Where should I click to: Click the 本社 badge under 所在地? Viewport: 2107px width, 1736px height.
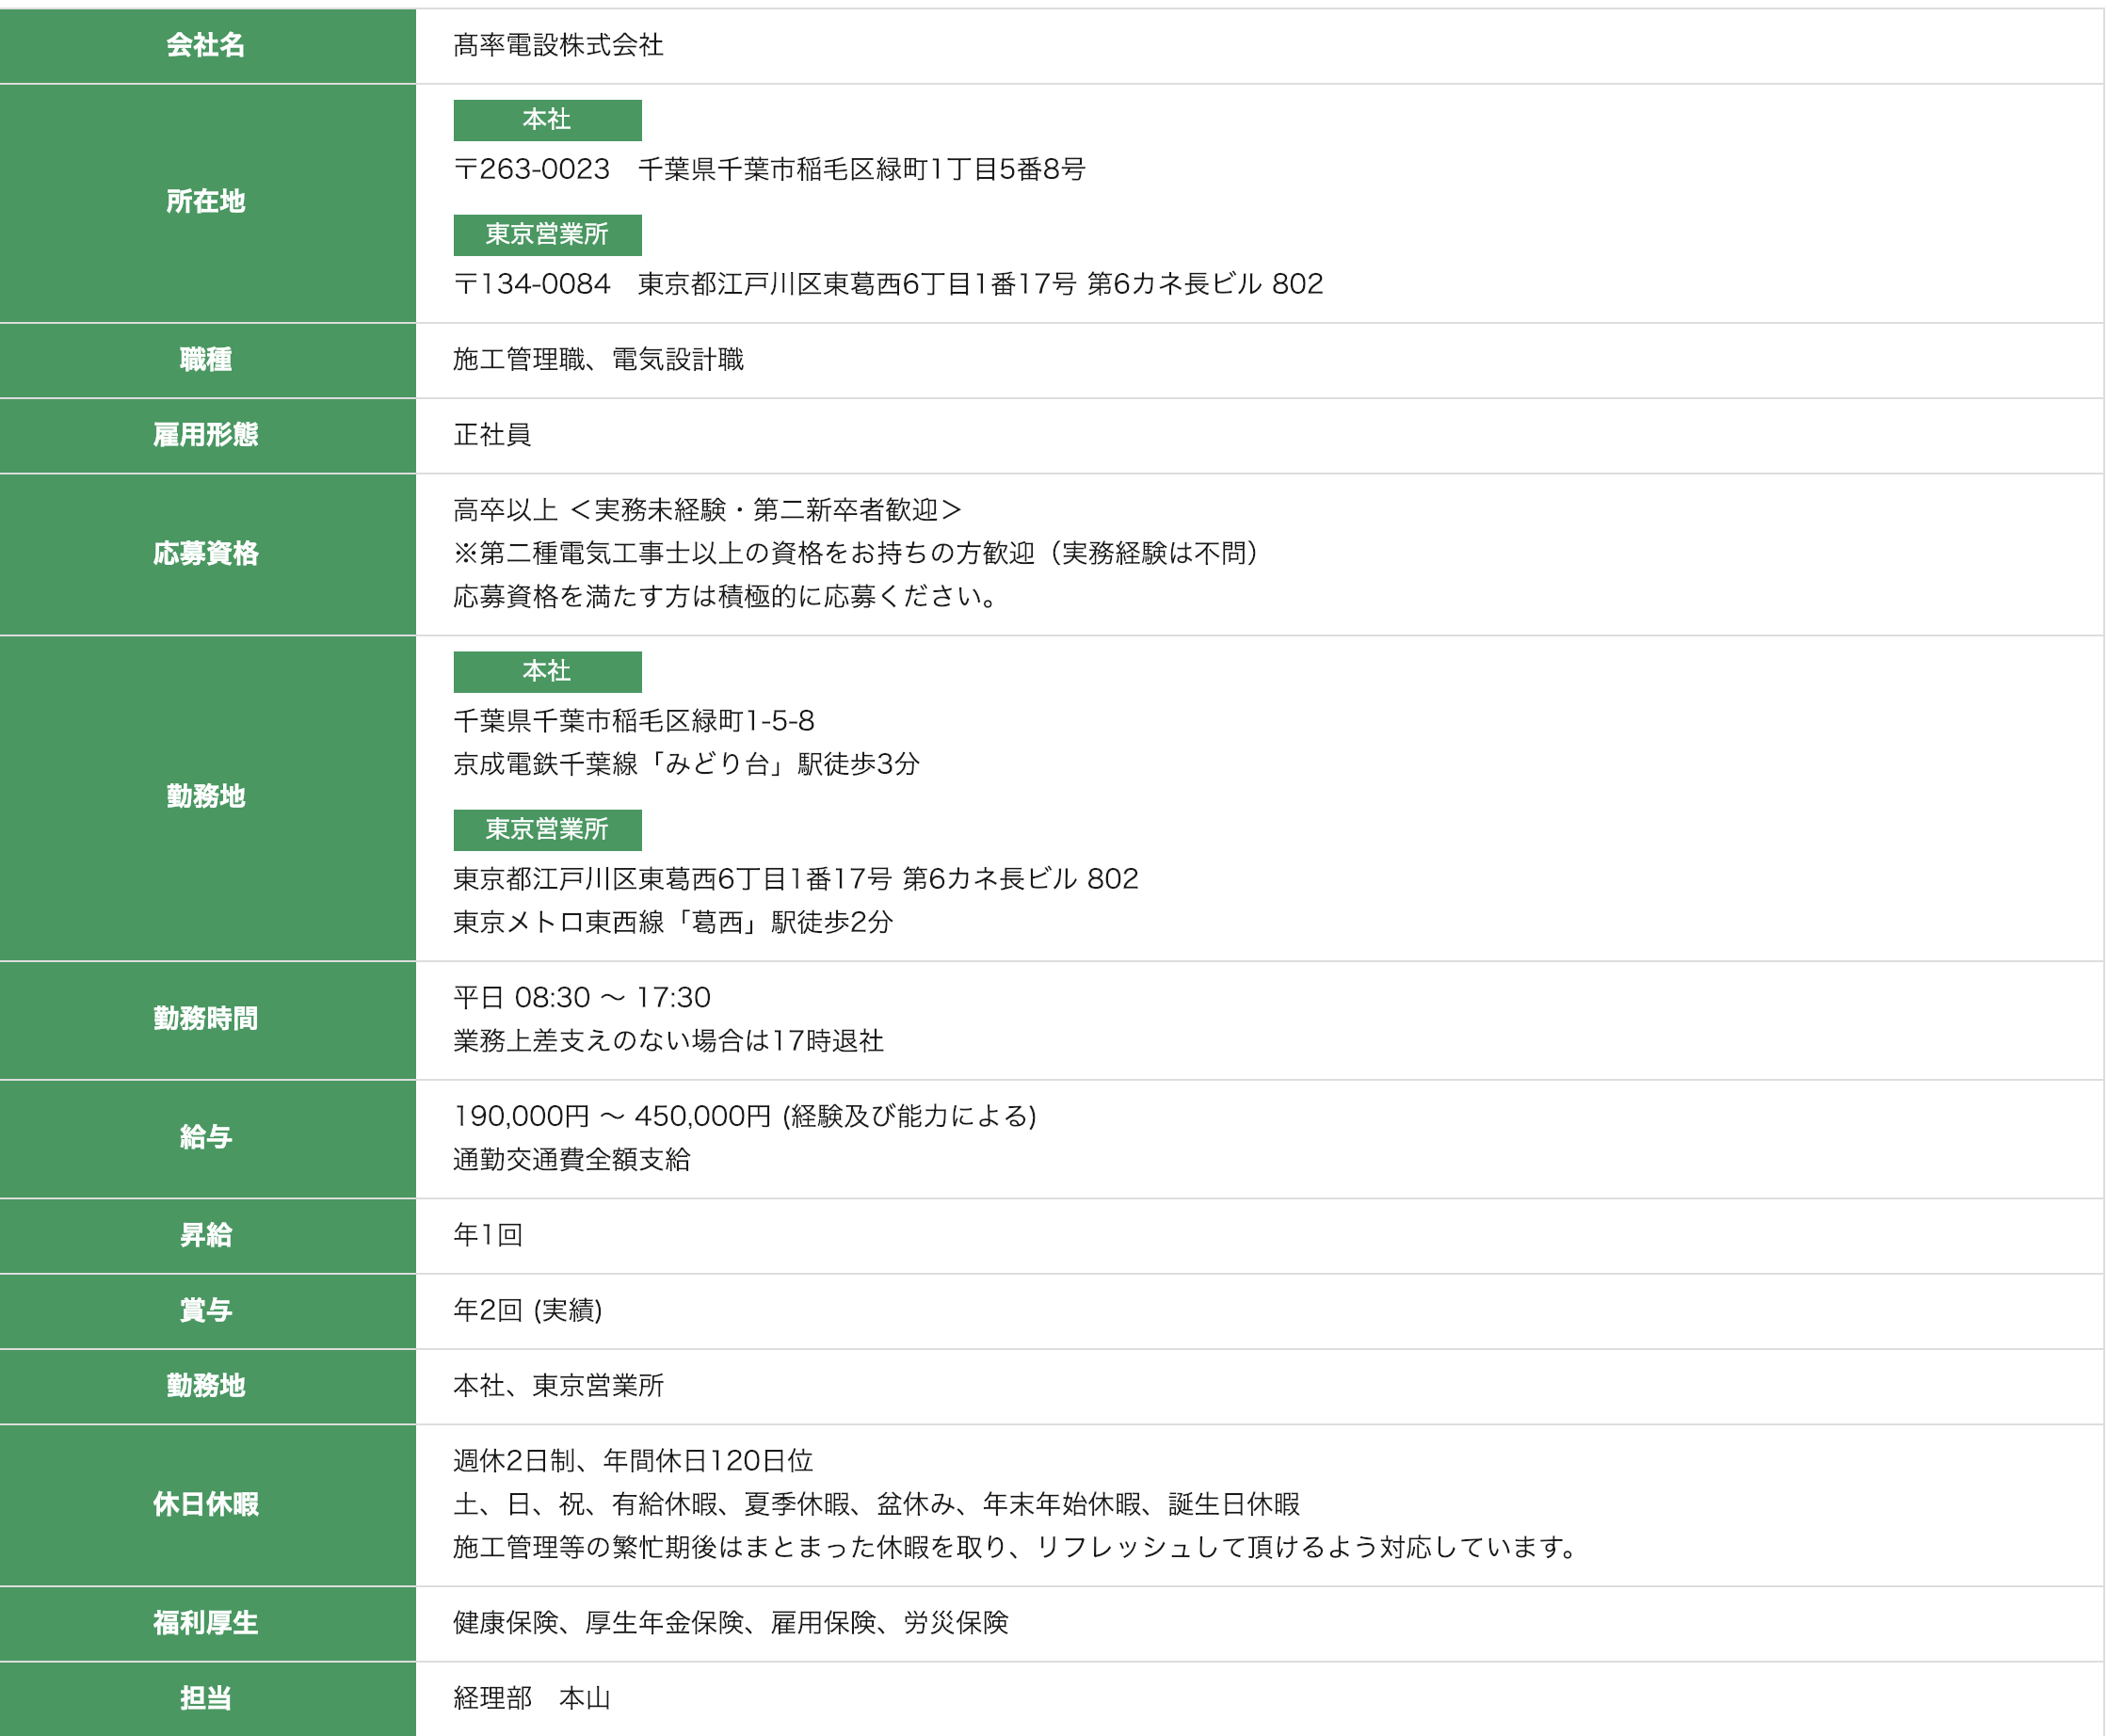(546, 120)
